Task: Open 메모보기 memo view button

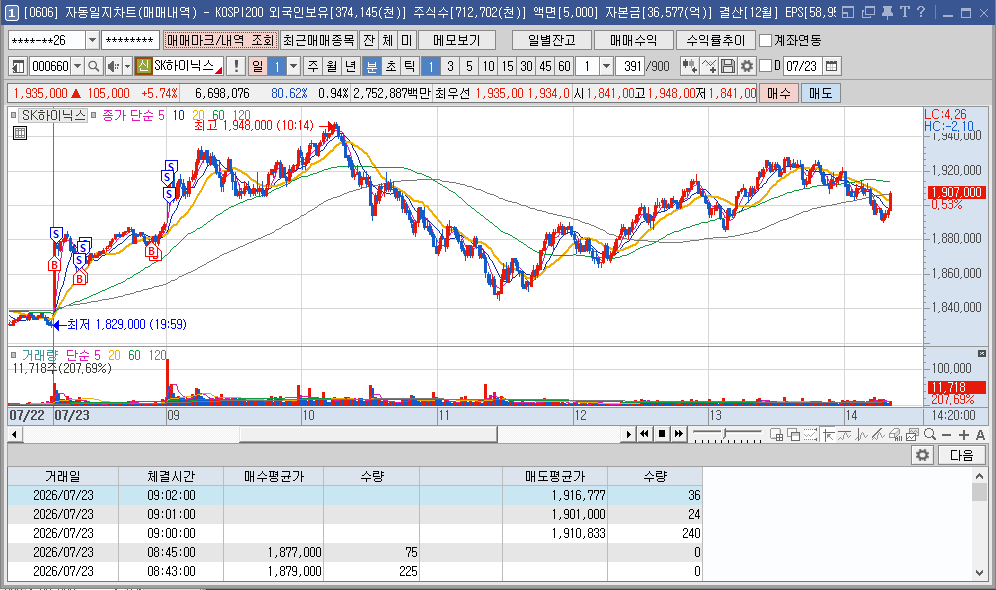Action: (x=457, y=40)
